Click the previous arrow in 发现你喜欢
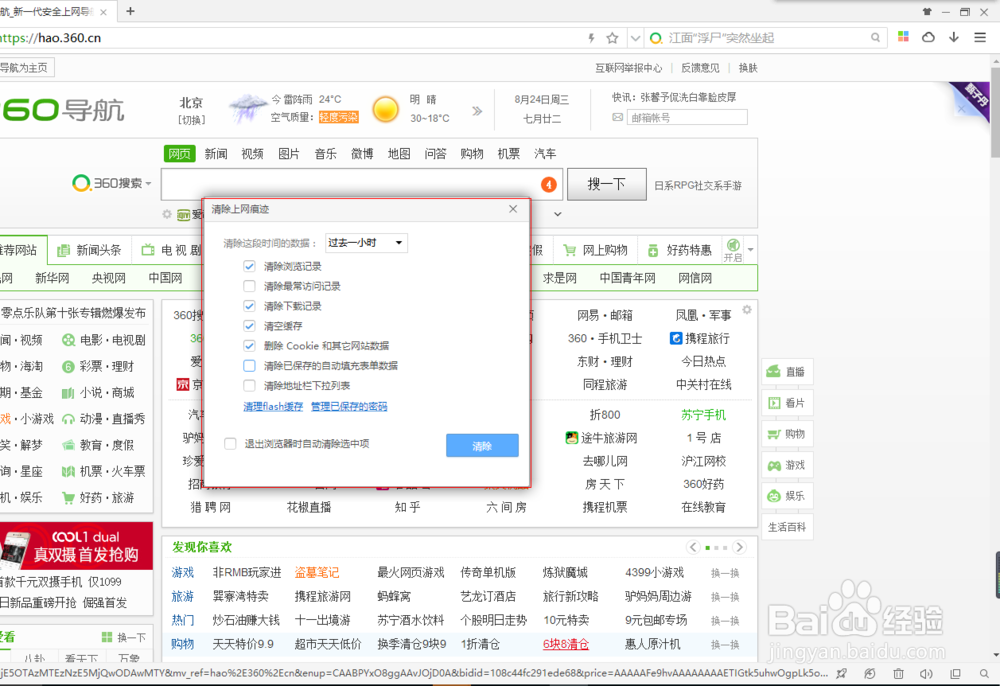 click(x=693, y=547)
